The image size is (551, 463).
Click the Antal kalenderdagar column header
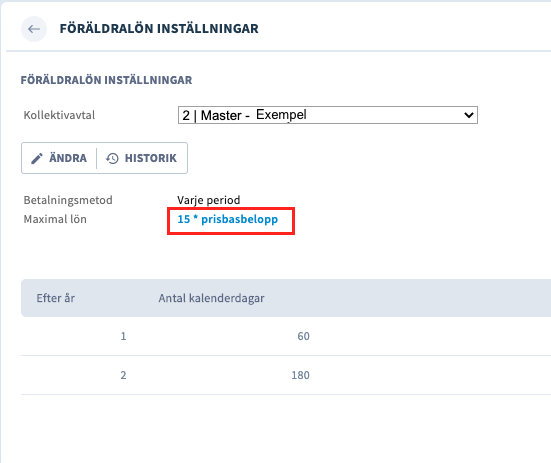(211, 298)
